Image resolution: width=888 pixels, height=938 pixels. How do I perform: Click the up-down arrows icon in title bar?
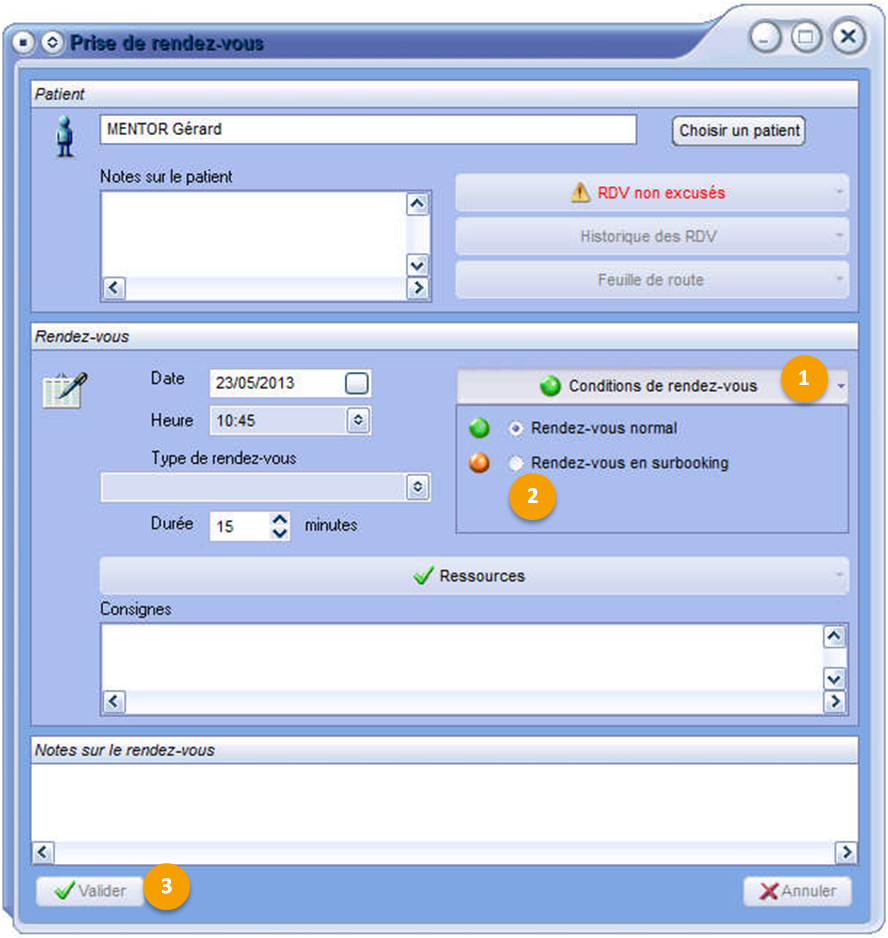(x=52, y=43)
